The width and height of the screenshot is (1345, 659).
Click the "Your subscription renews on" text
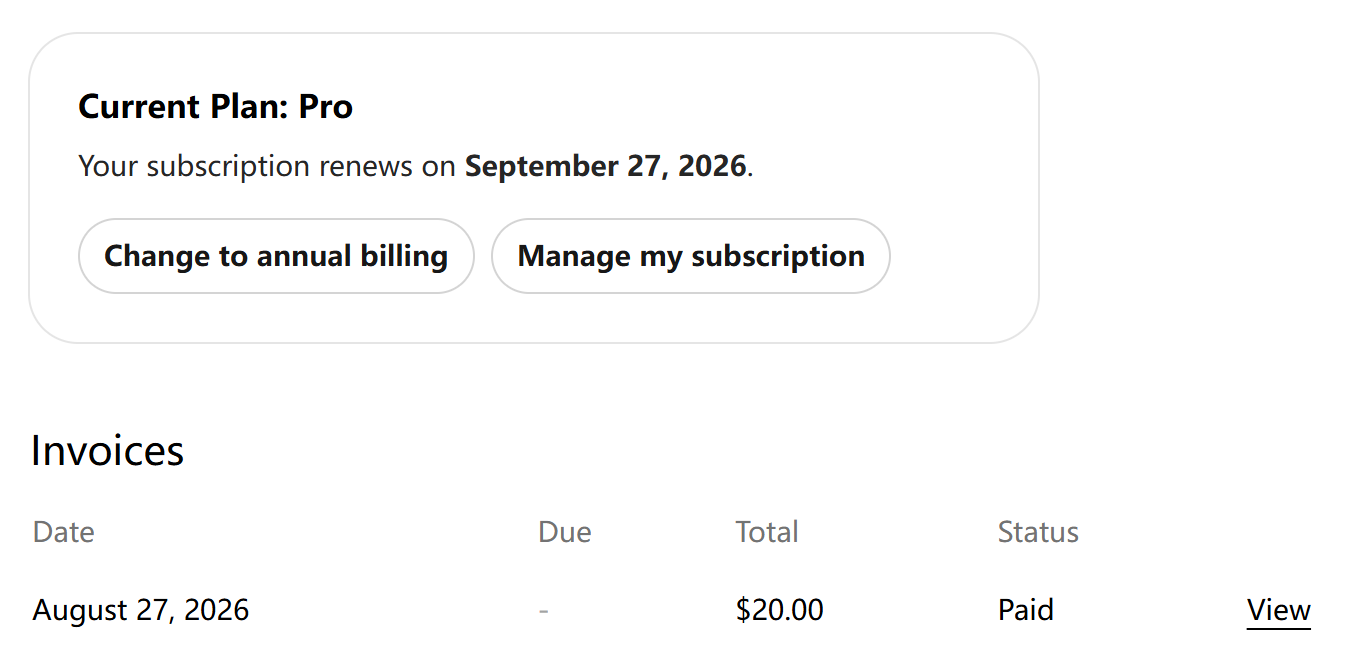coord(267,166)
